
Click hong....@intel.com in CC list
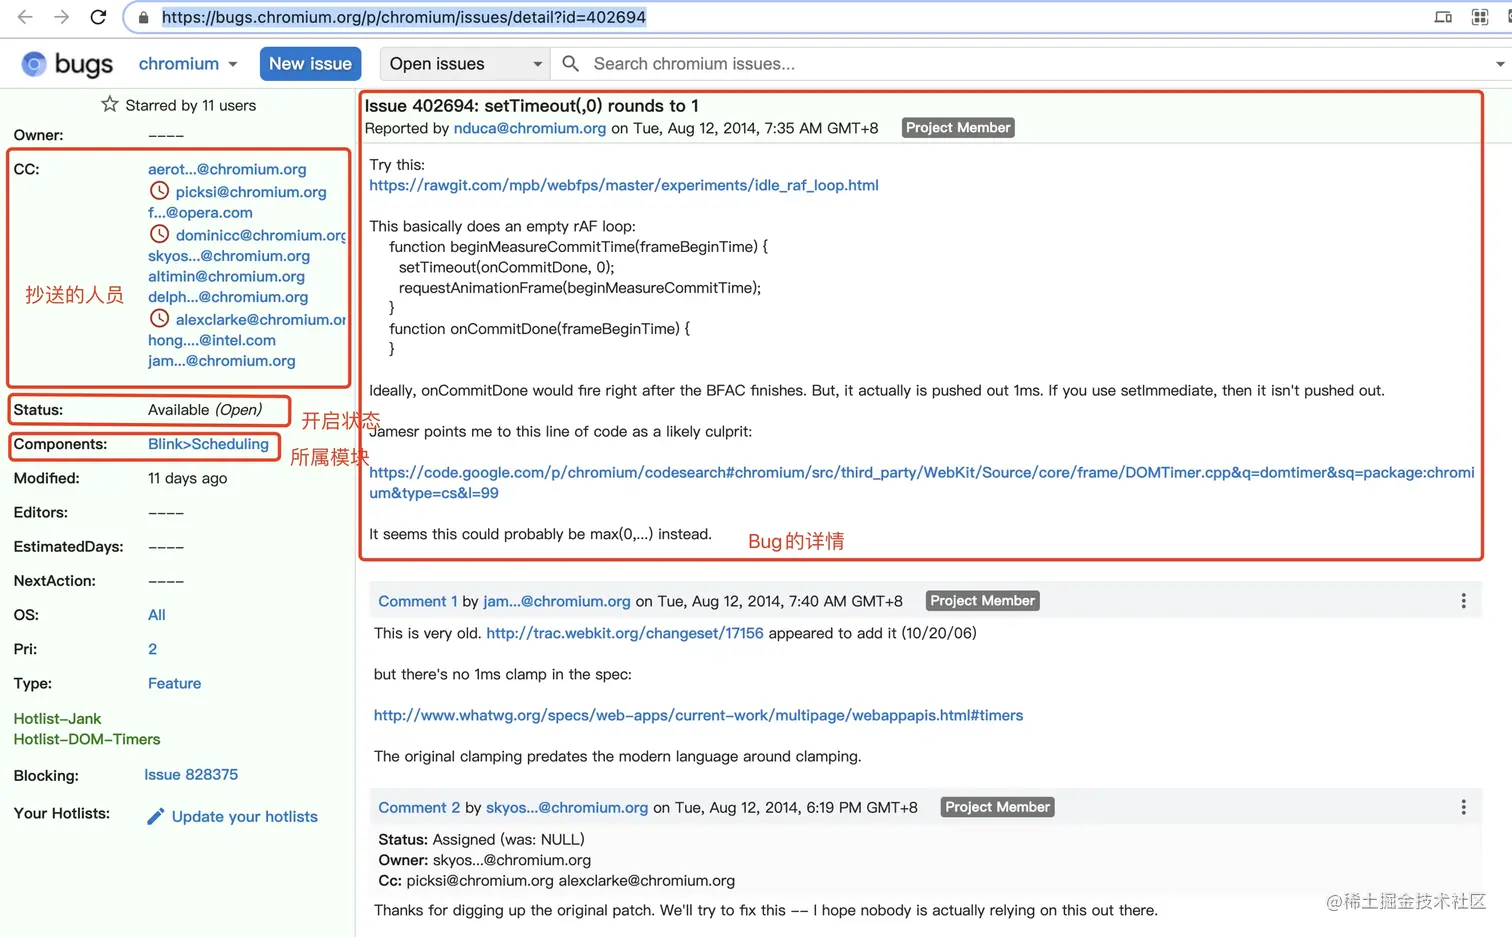[212, 340]
